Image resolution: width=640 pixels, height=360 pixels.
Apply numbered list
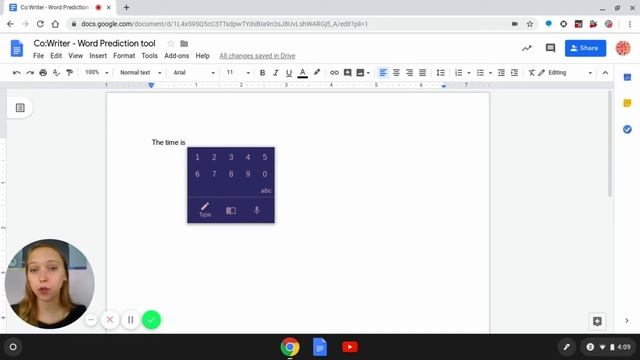(459, 73)
